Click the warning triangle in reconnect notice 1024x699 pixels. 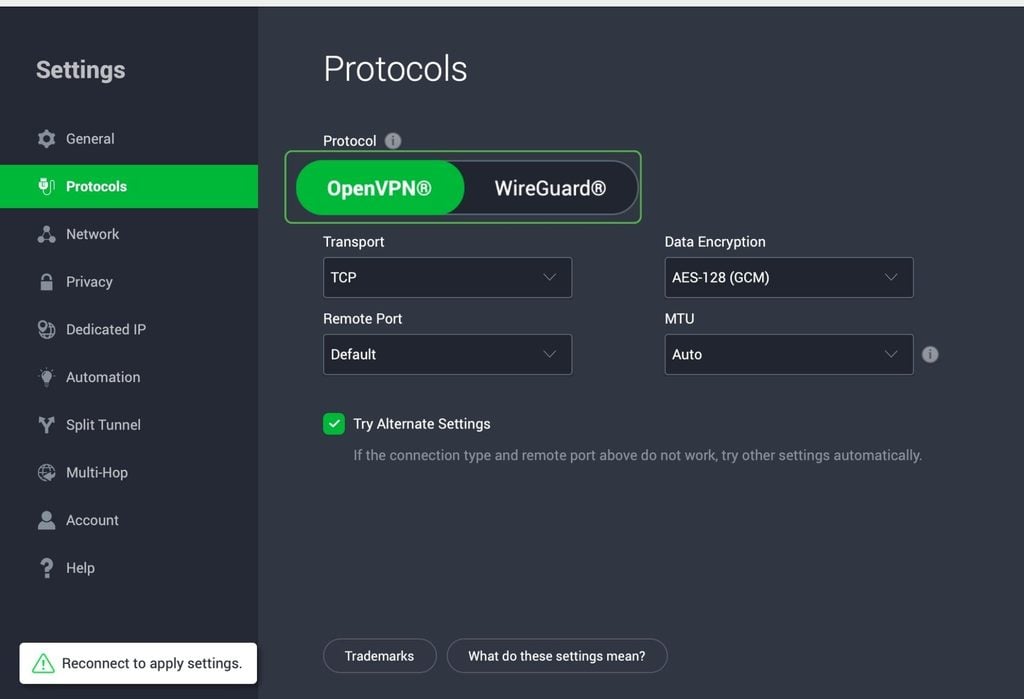click(43, 663)
